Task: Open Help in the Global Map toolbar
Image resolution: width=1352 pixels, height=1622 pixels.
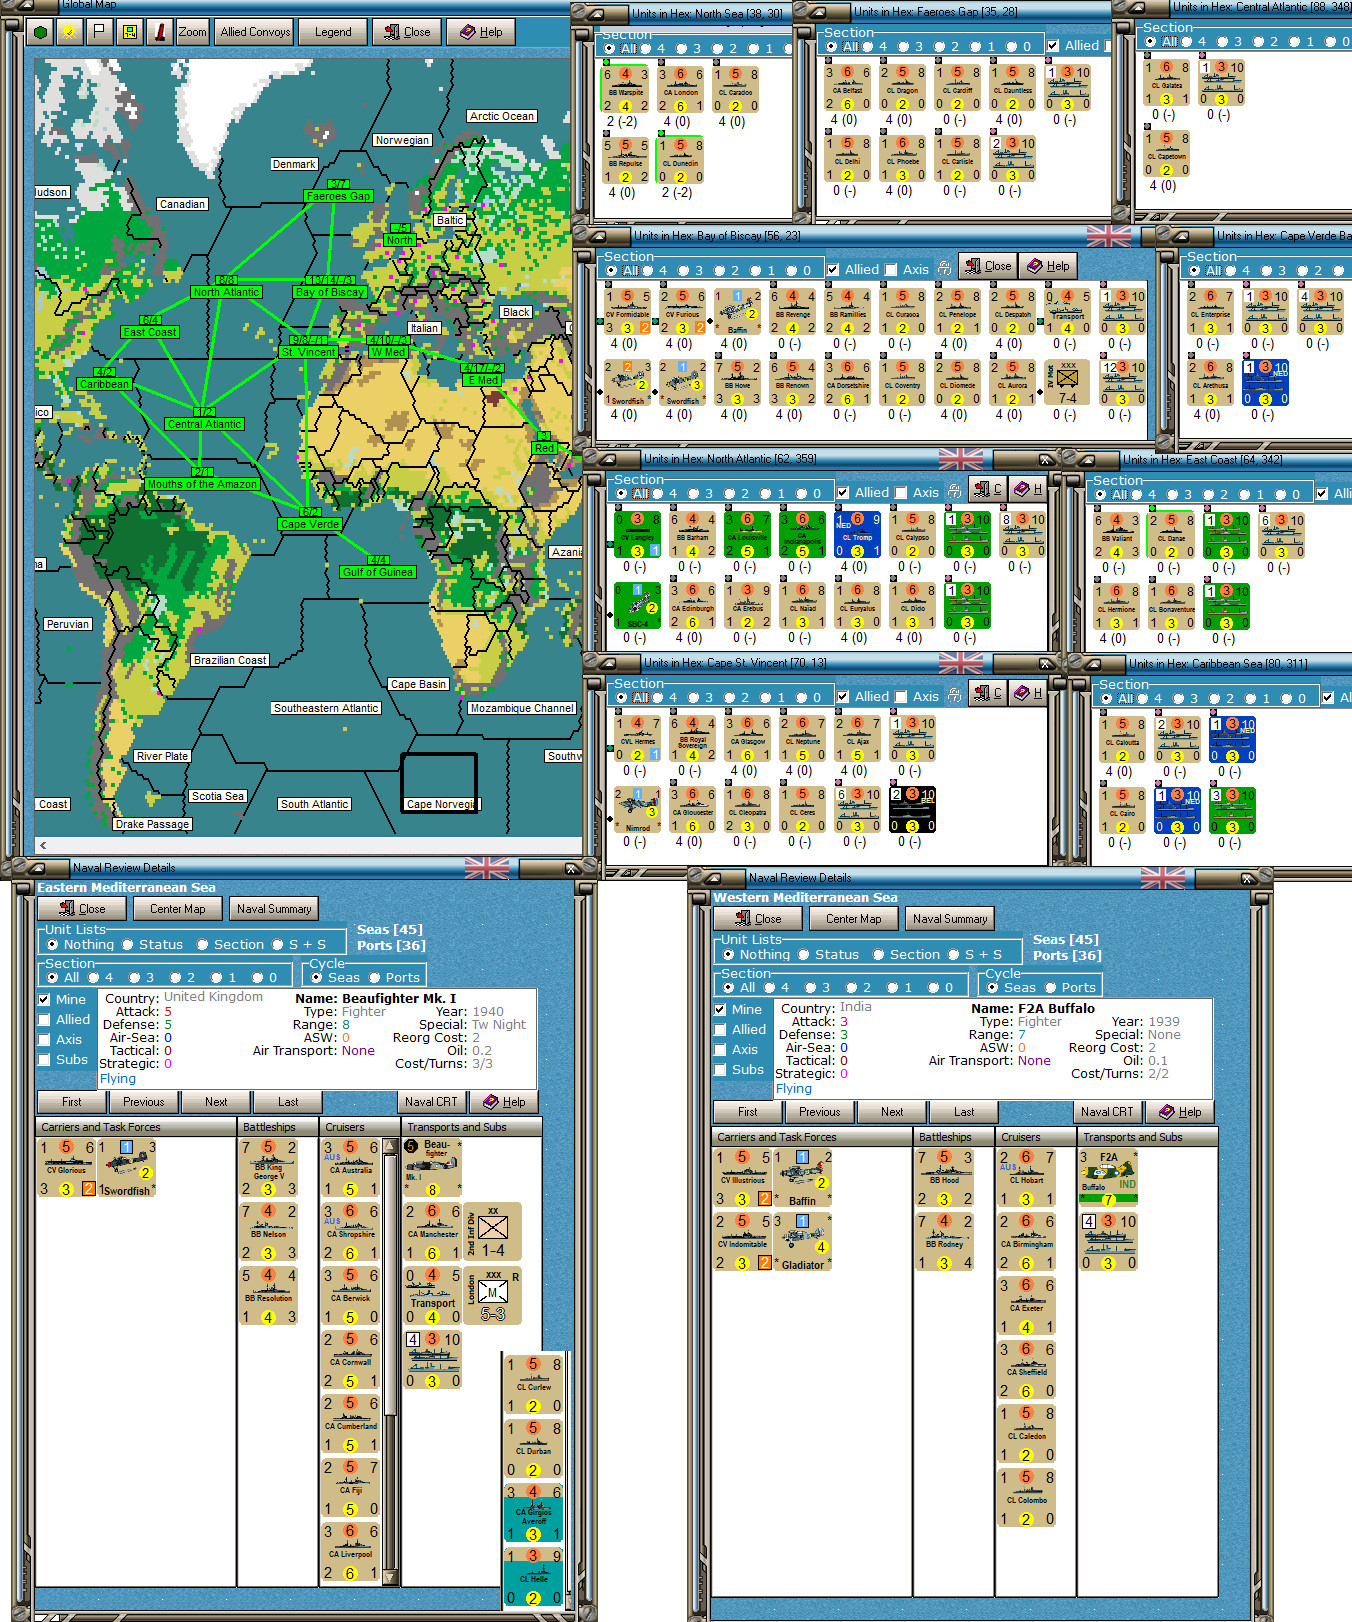Action: pos(481,32)
